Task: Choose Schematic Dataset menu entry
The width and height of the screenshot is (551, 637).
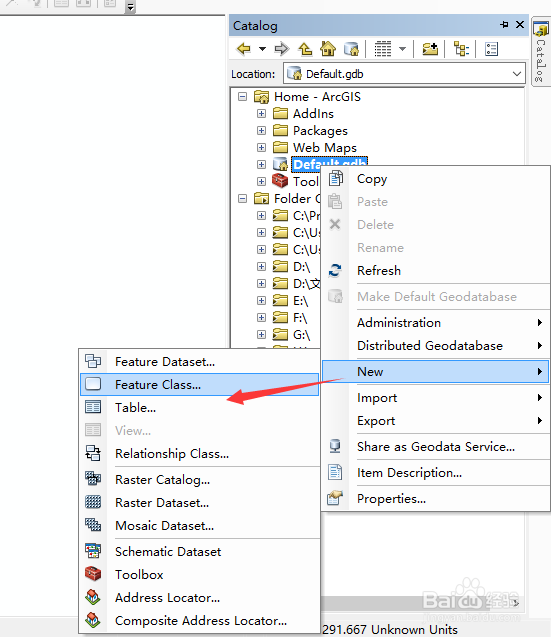Action: 200,552
